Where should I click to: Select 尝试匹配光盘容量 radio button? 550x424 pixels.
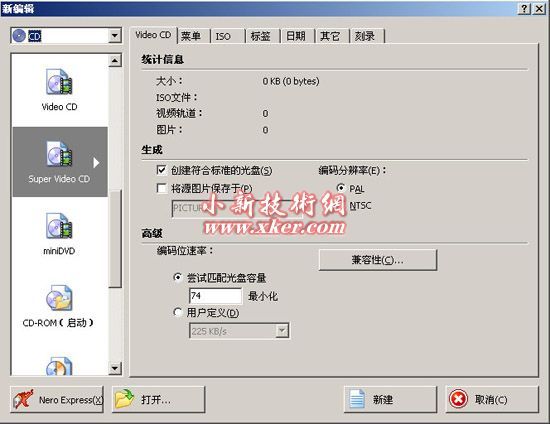point(178,278)
